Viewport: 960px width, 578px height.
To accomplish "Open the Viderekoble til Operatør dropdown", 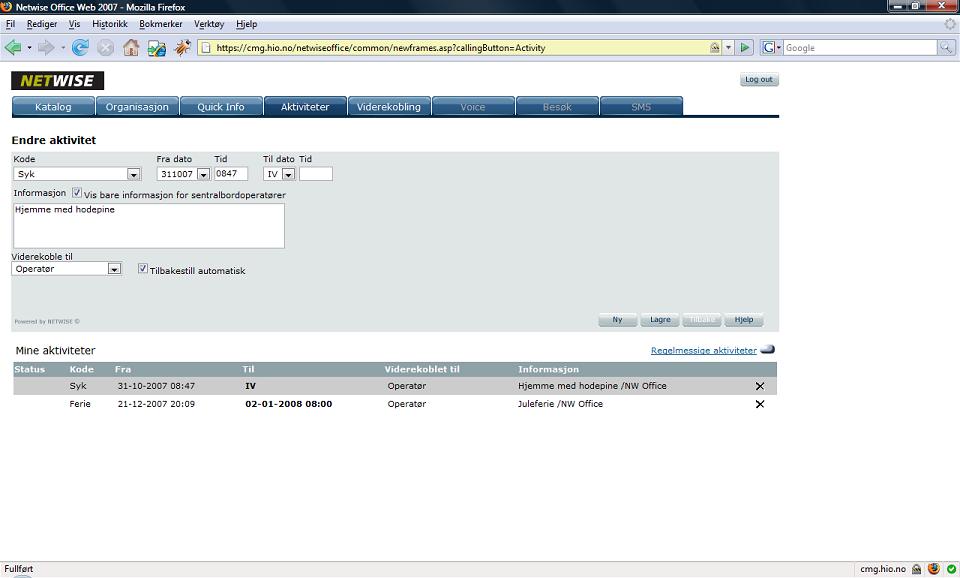I will tap(67, 269).
